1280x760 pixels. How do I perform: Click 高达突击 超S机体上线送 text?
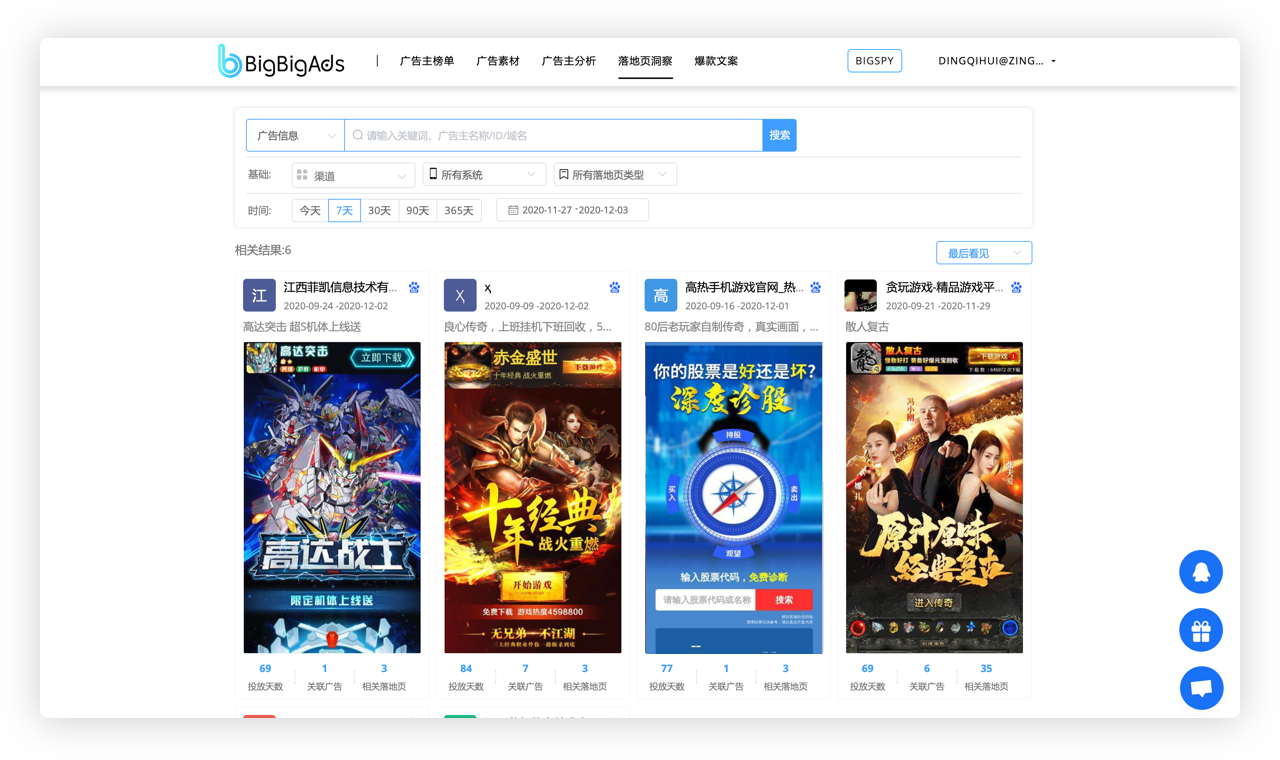302,327
